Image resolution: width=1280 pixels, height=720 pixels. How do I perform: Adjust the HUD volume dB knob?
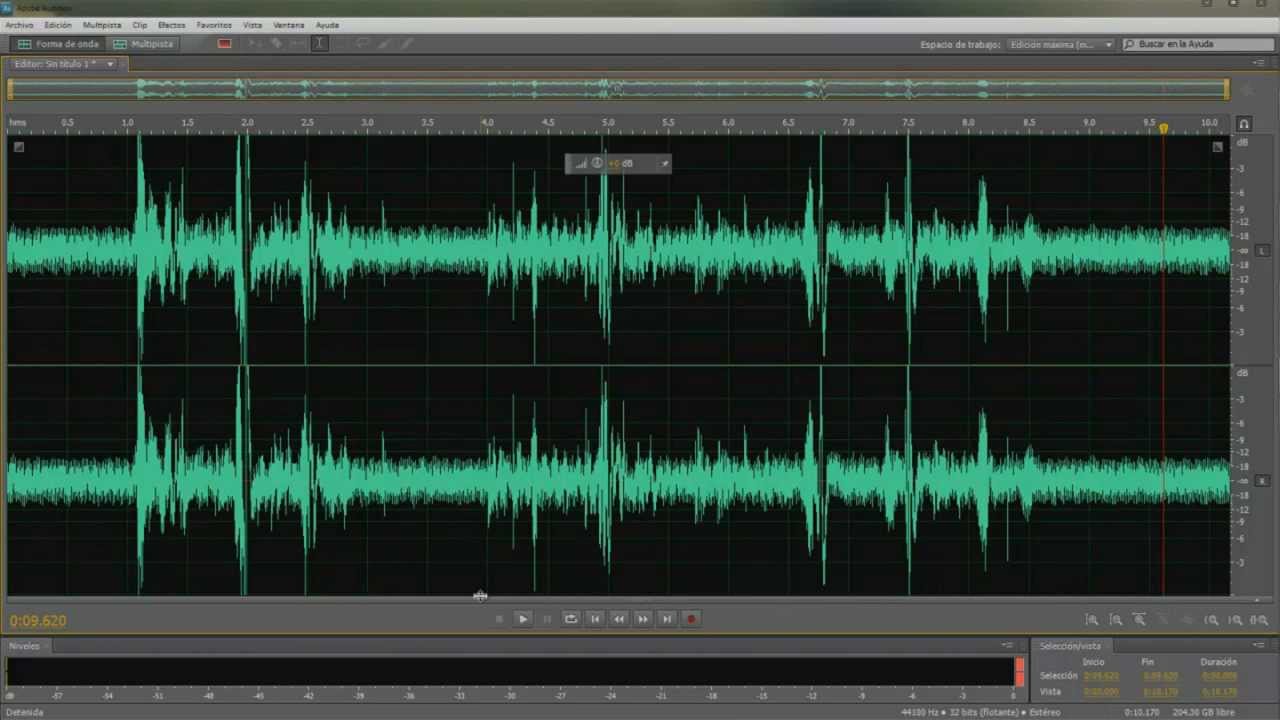597,163
